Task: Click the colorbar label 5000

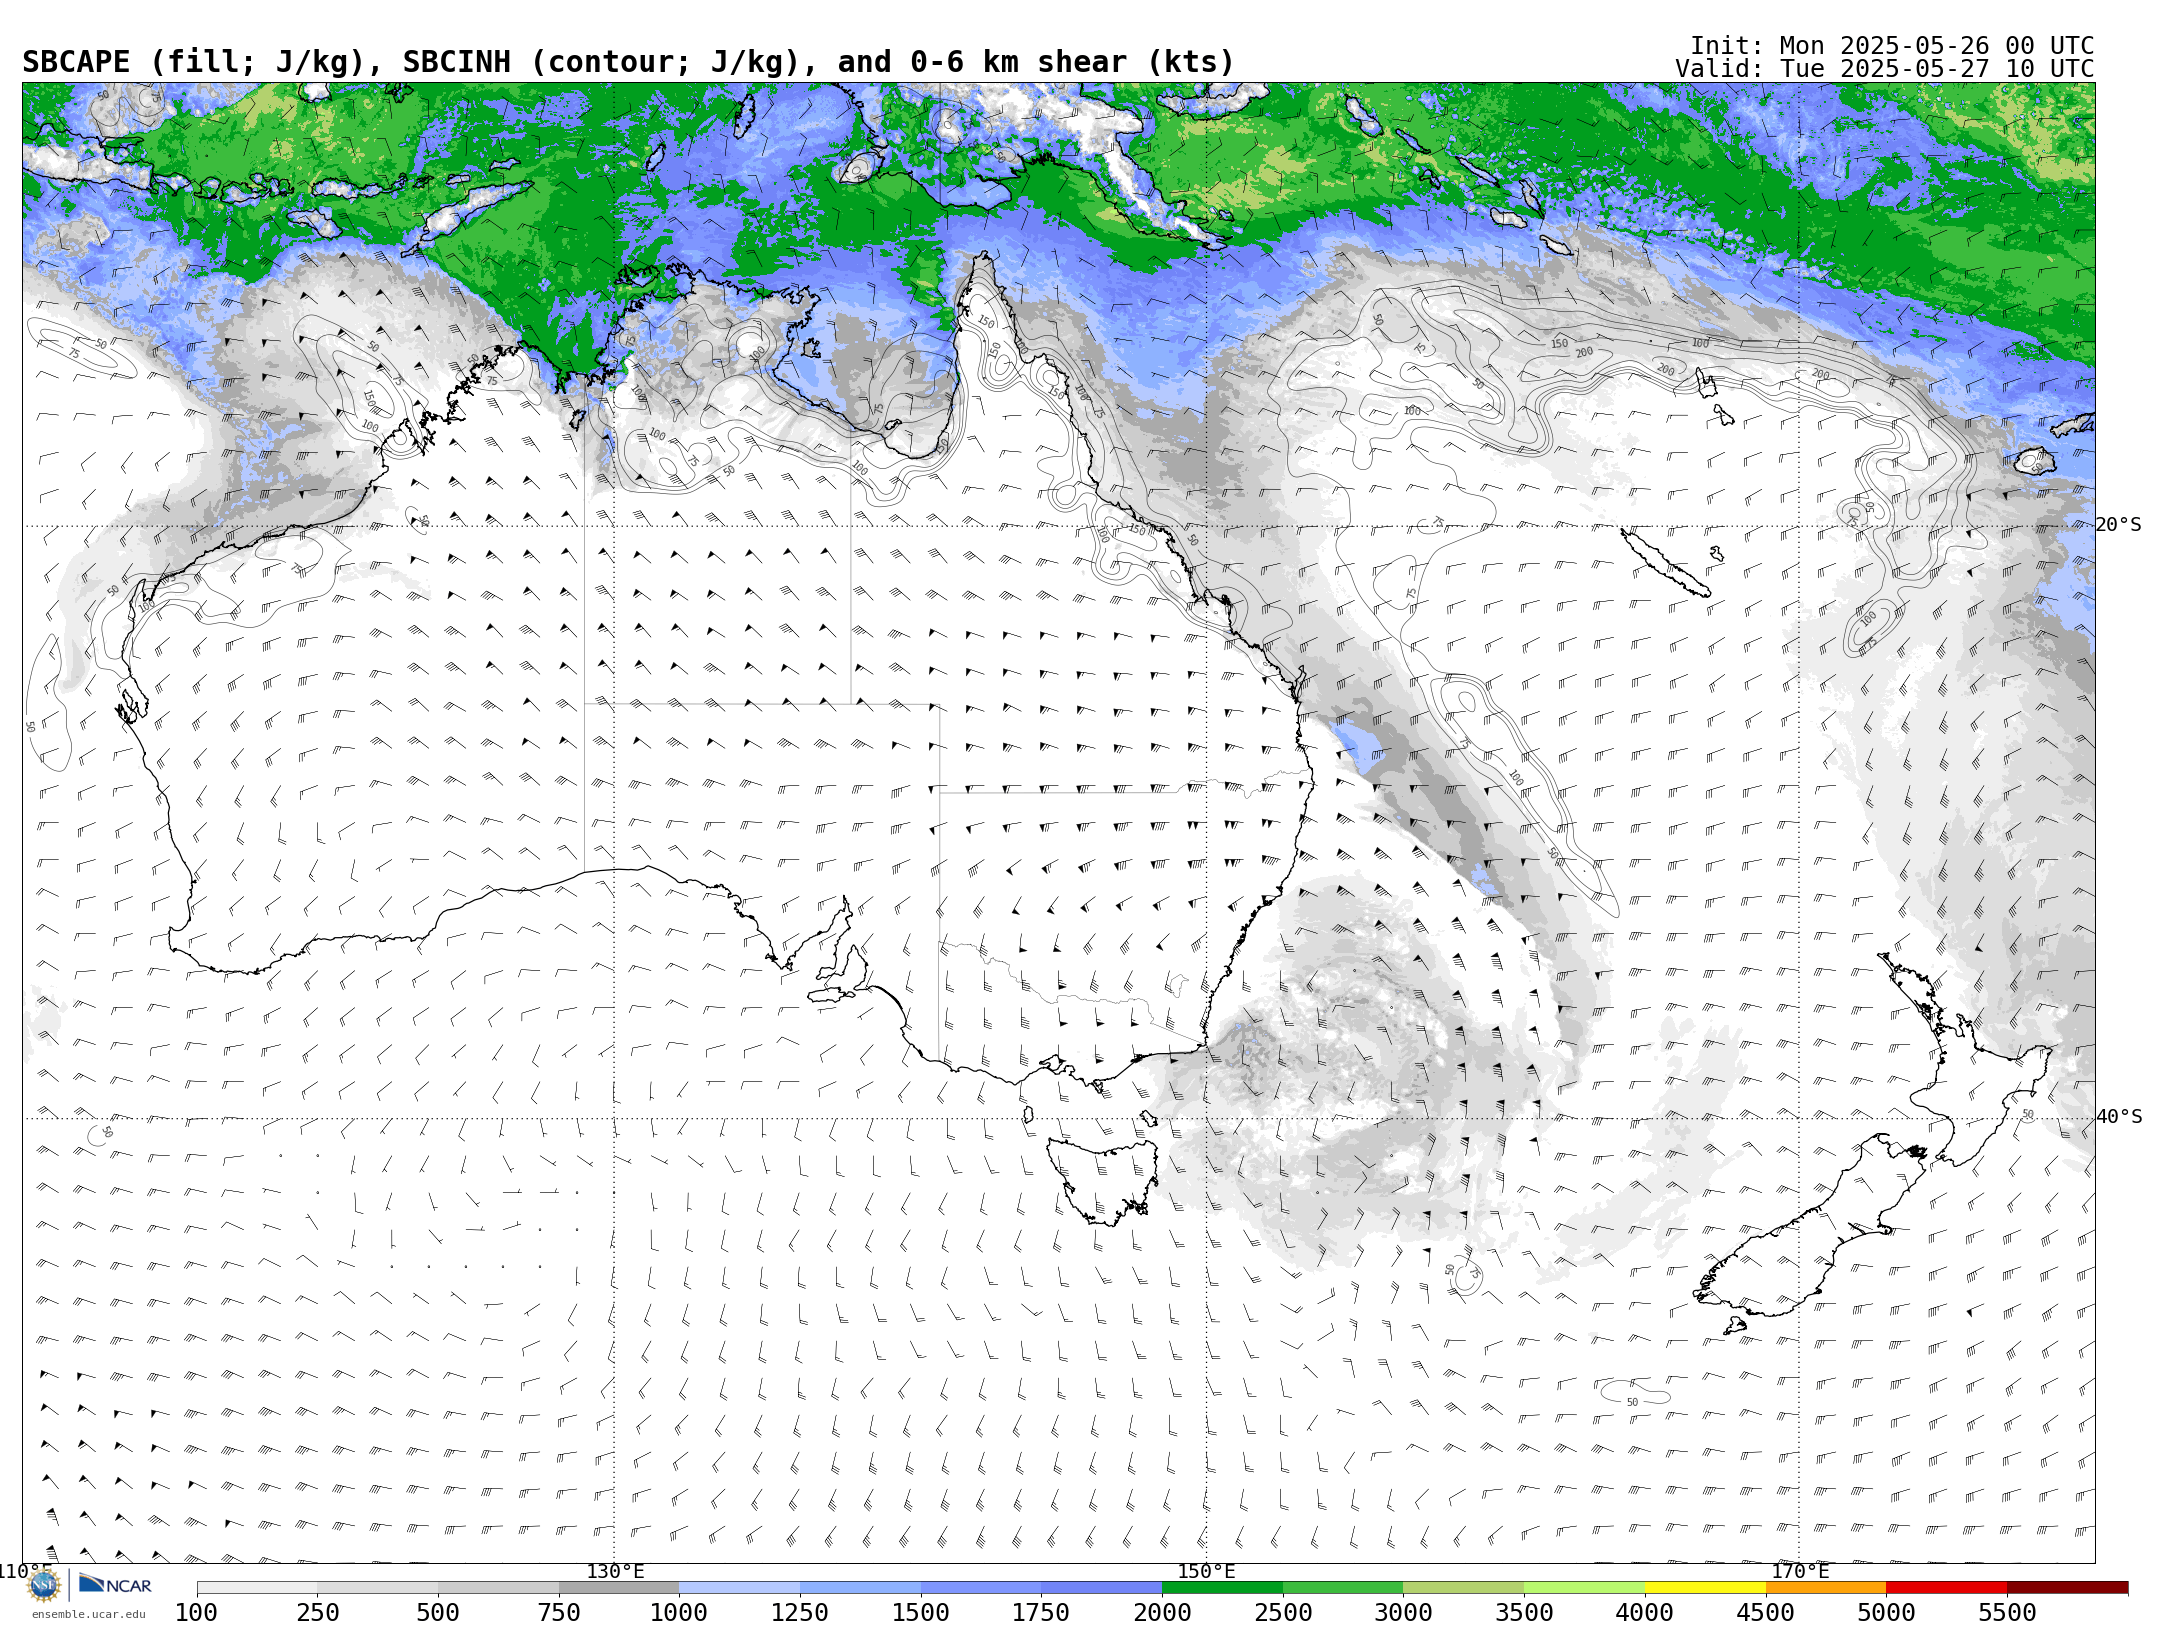Action: click(1886, 1612)
